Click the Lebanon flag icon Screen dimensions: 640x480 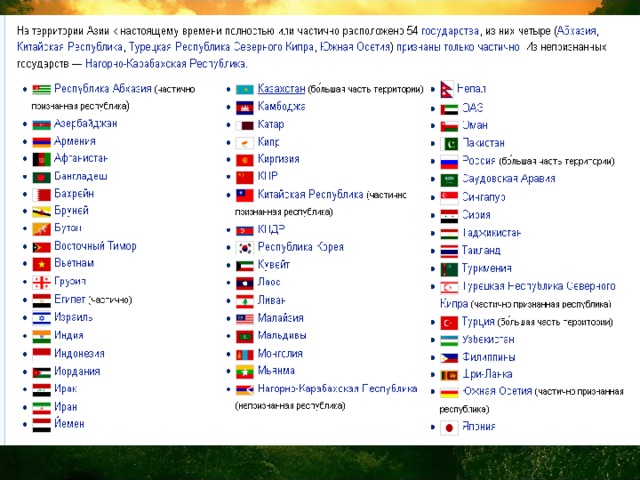pos(245,301)
